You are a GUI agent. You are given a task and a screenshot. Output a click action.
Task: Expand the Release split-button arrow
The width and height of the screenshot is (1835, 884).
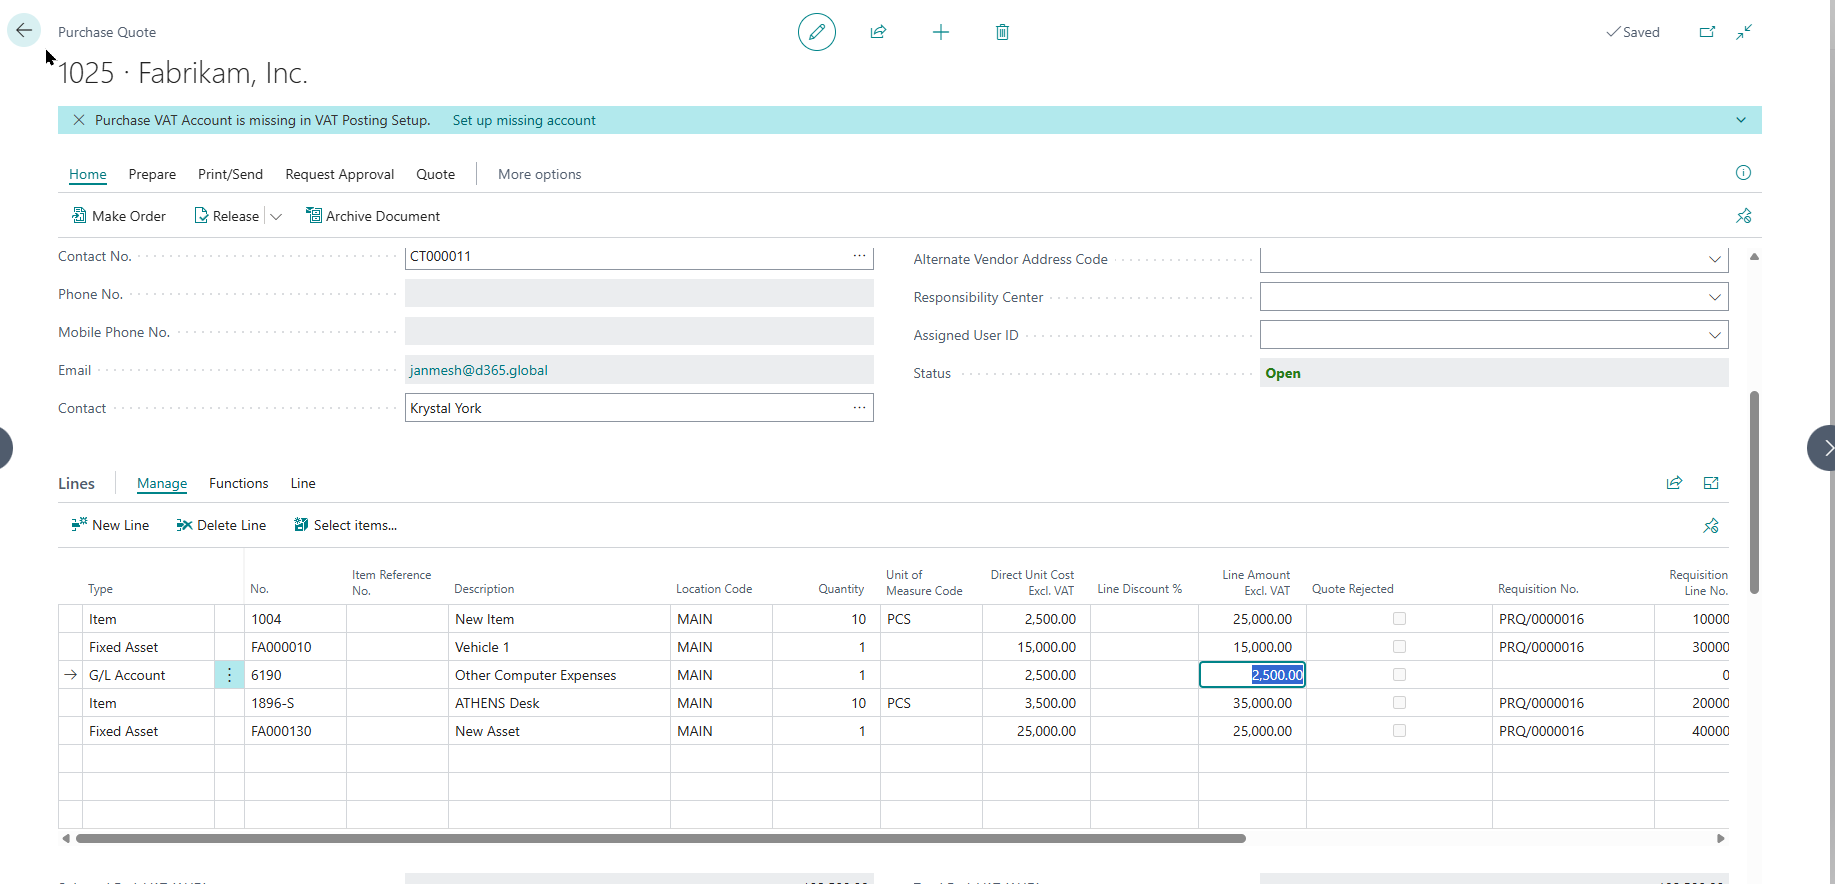click(x=277, y=216)
